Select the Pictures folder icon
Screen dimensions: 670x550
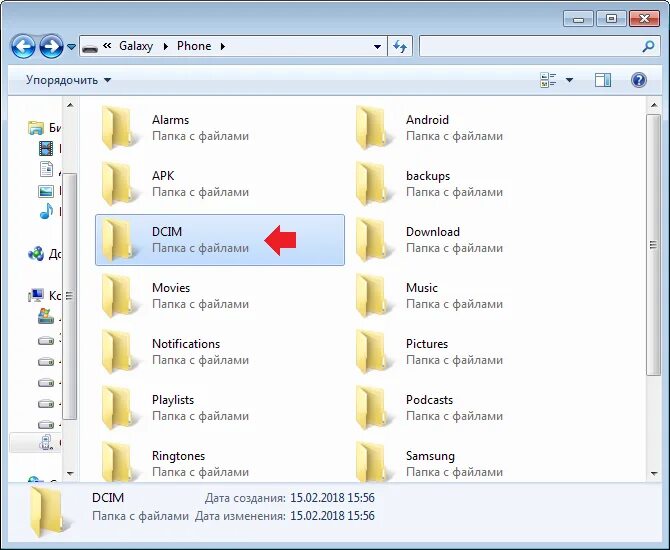click(374, 352)
